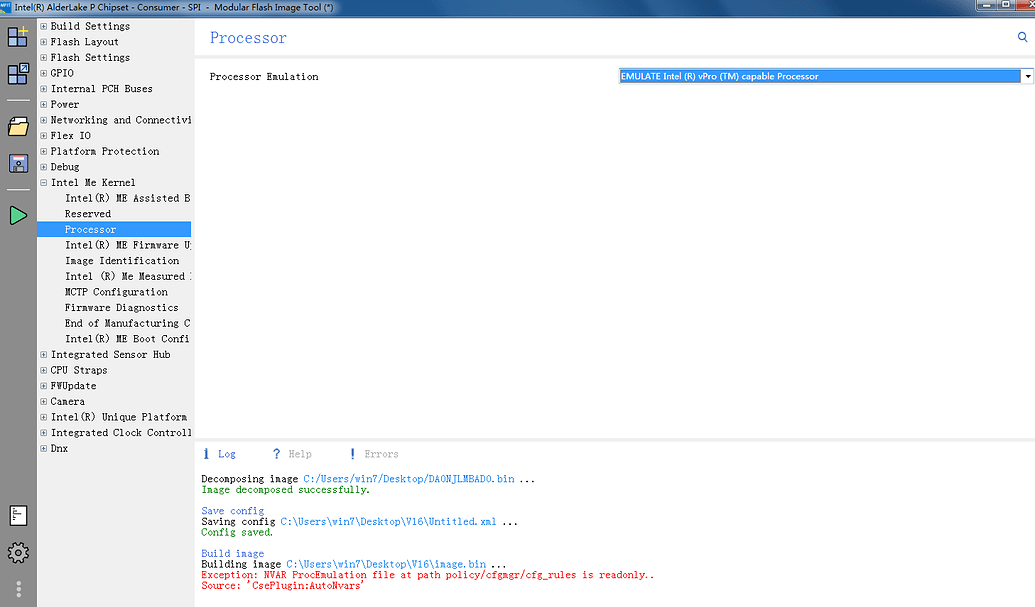This screenshot has width=1035, height=607.
Task: Switch to the Errors tab
Action: [x=378, y=453]
